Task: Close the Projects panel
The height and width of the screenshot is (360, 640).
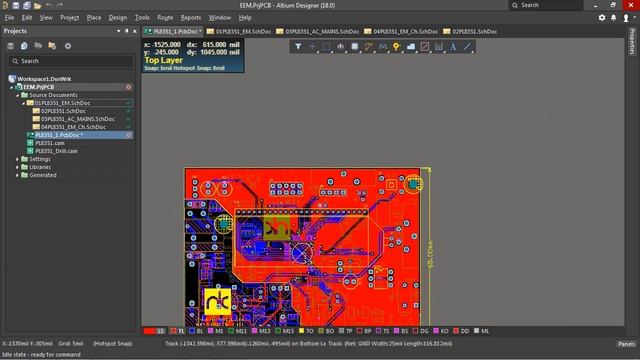Action: (x=135, y=31)
